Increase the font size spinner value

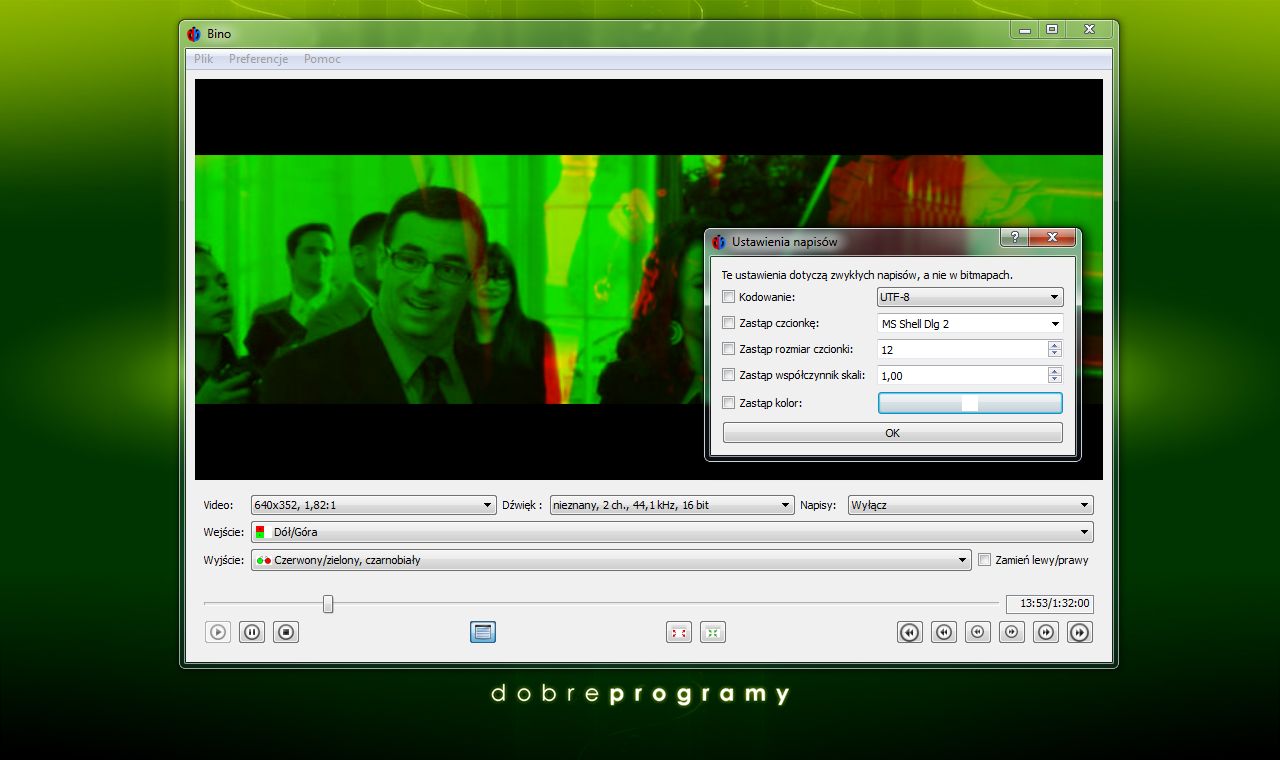point(1054,345)
